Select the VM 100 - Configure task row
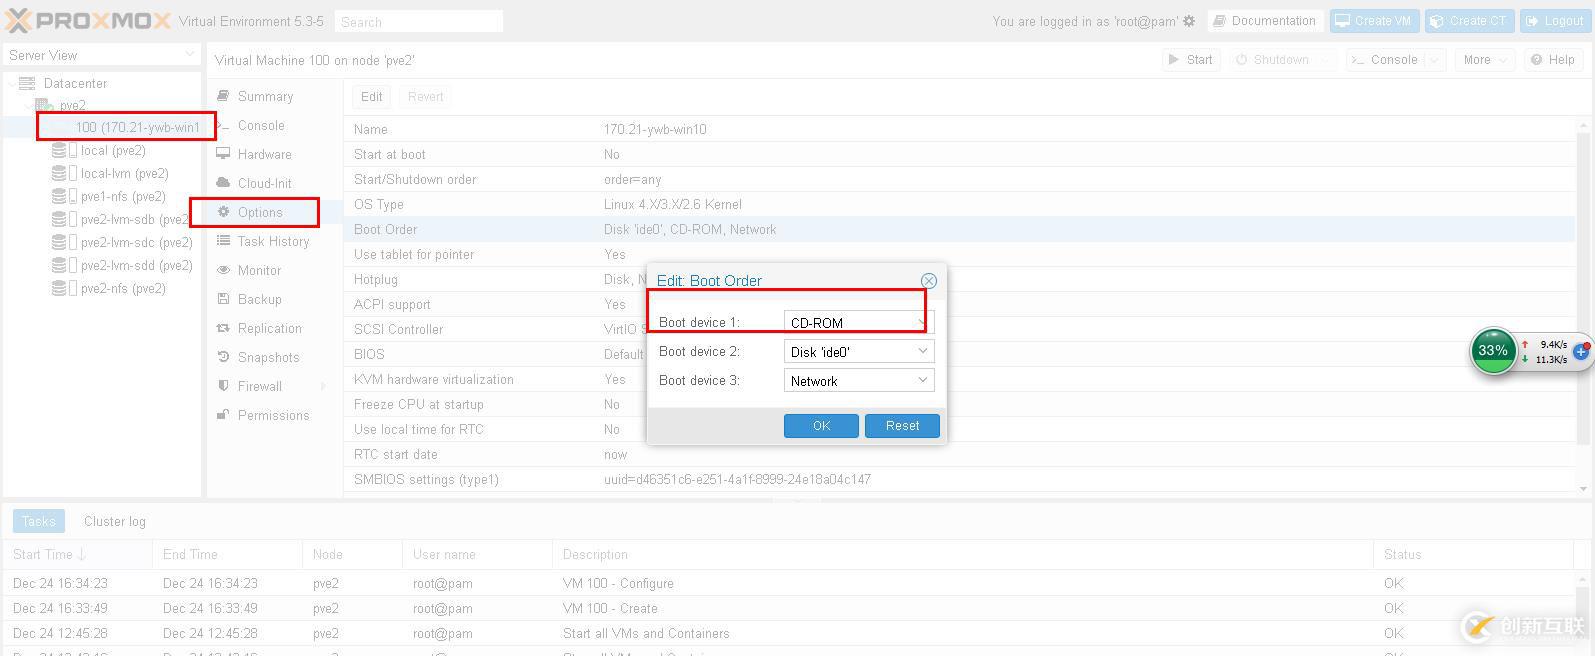 [x=790, y=583]
